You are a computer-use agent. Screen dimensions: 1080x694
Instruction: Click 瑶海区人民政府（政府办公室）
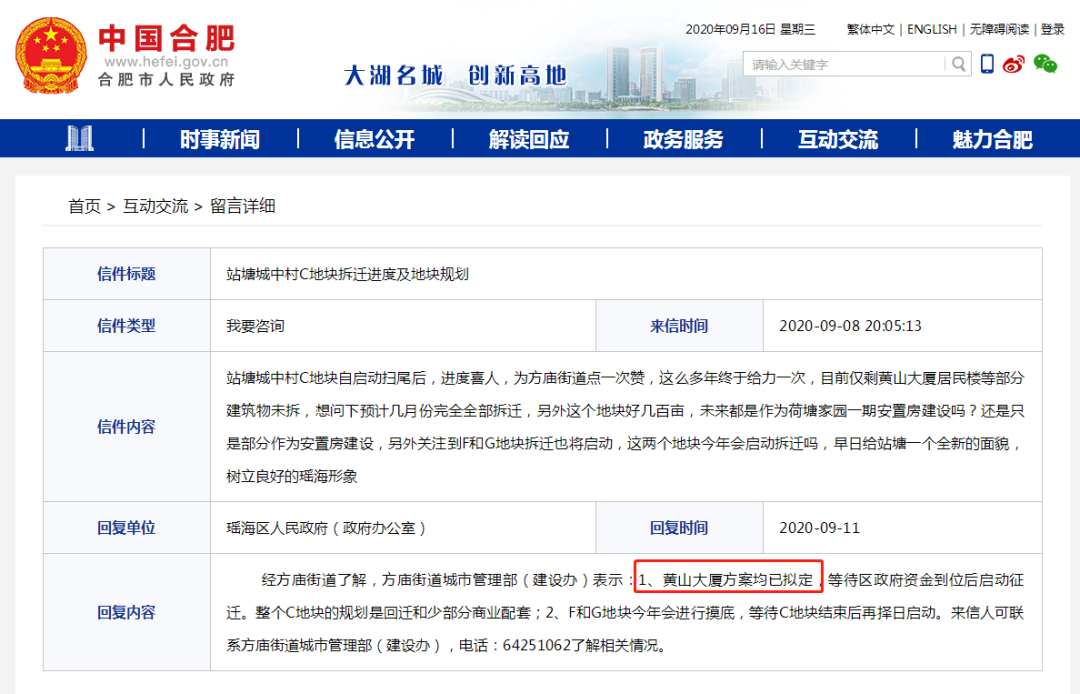click(326, 527)
